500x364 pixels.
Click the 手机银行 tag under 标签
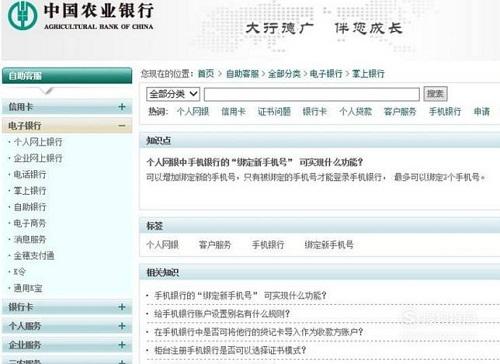(268, 245)
